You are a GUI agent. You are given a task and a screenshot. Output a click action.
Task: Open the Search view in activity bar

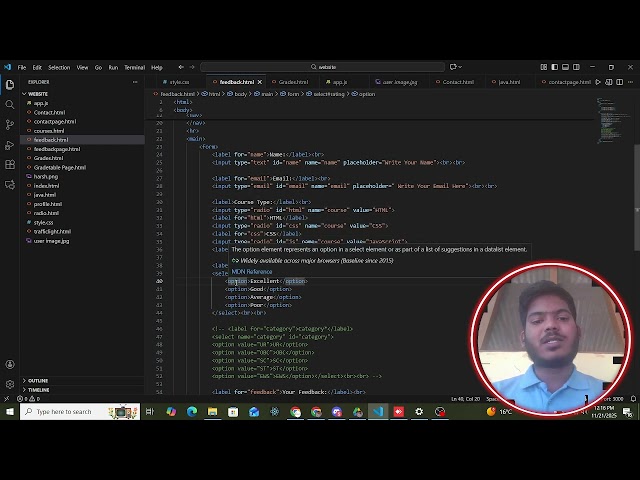click(x=10, y=104)
